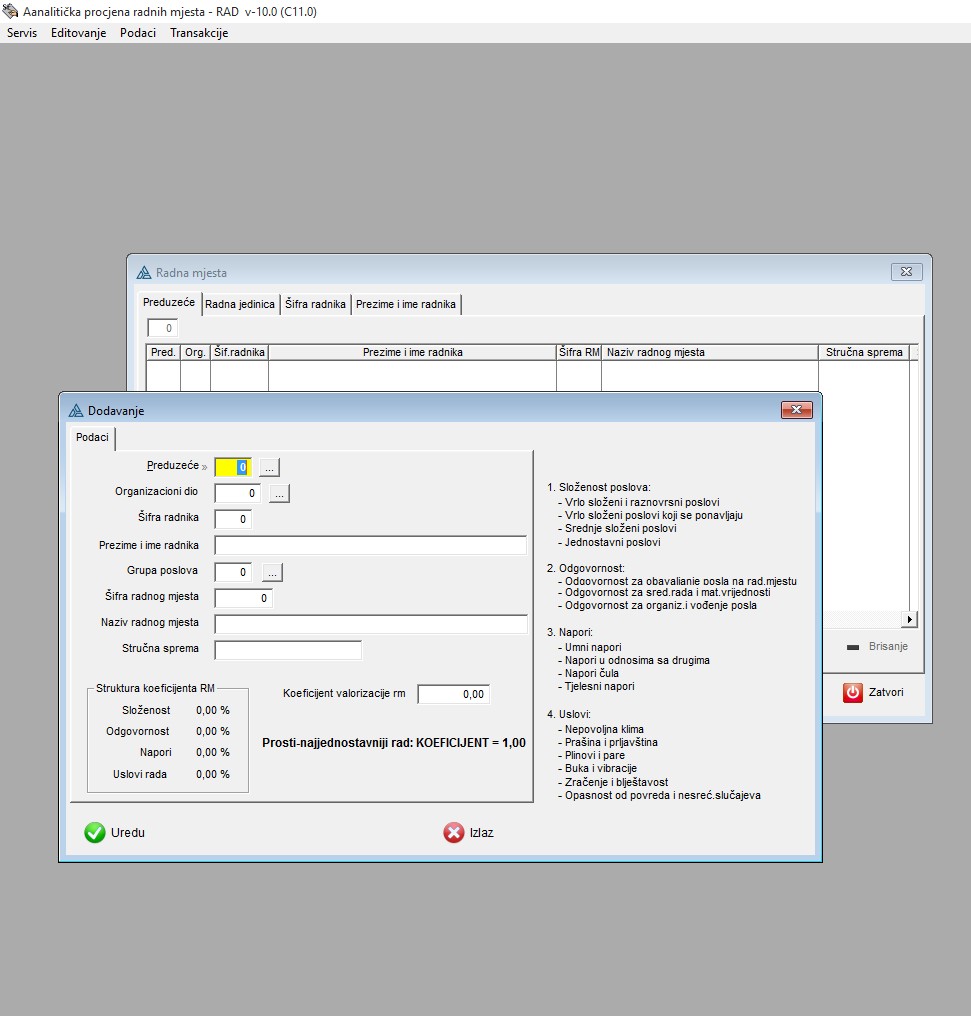Open Organizacioni dio lookup ellipsis button

point(279,493)
